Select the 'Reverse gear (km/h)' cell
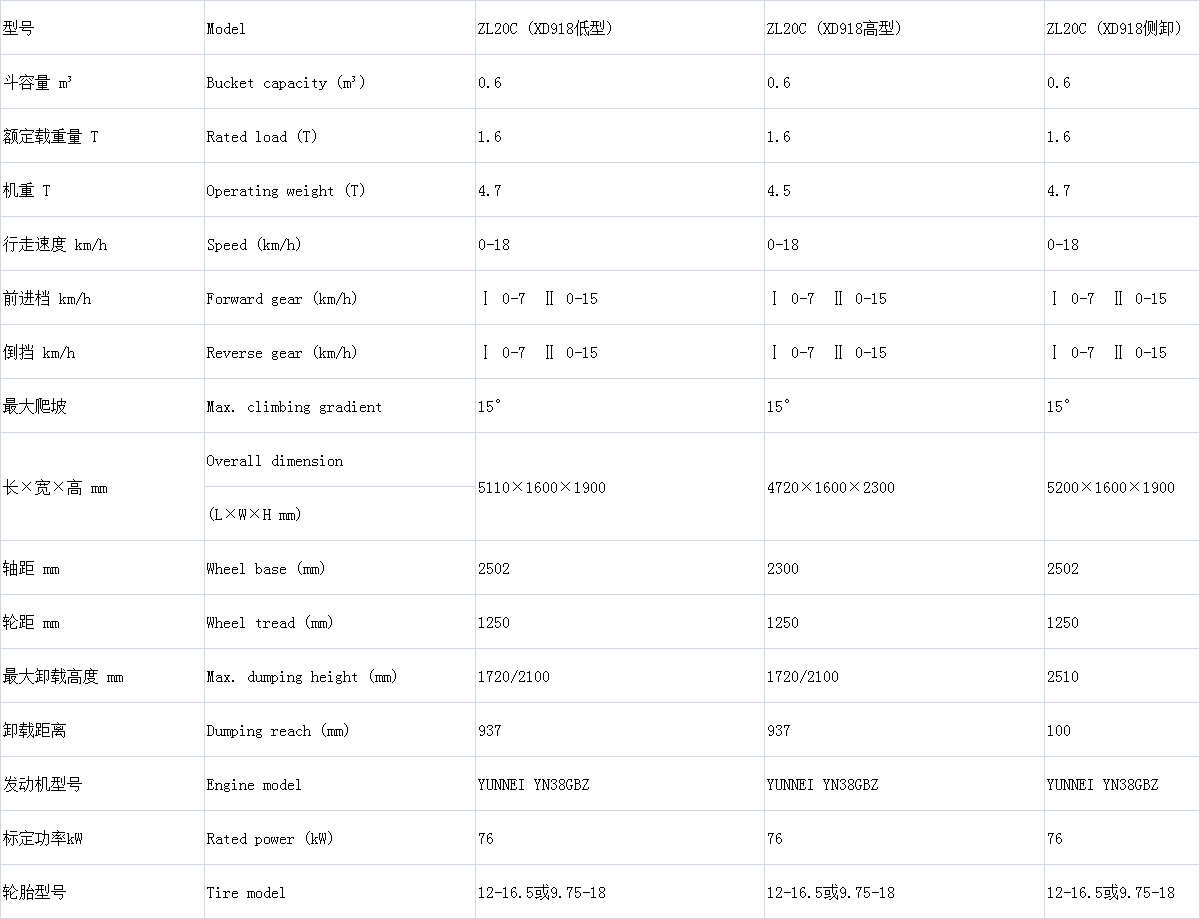The image size is (1200, 919). 282,353
